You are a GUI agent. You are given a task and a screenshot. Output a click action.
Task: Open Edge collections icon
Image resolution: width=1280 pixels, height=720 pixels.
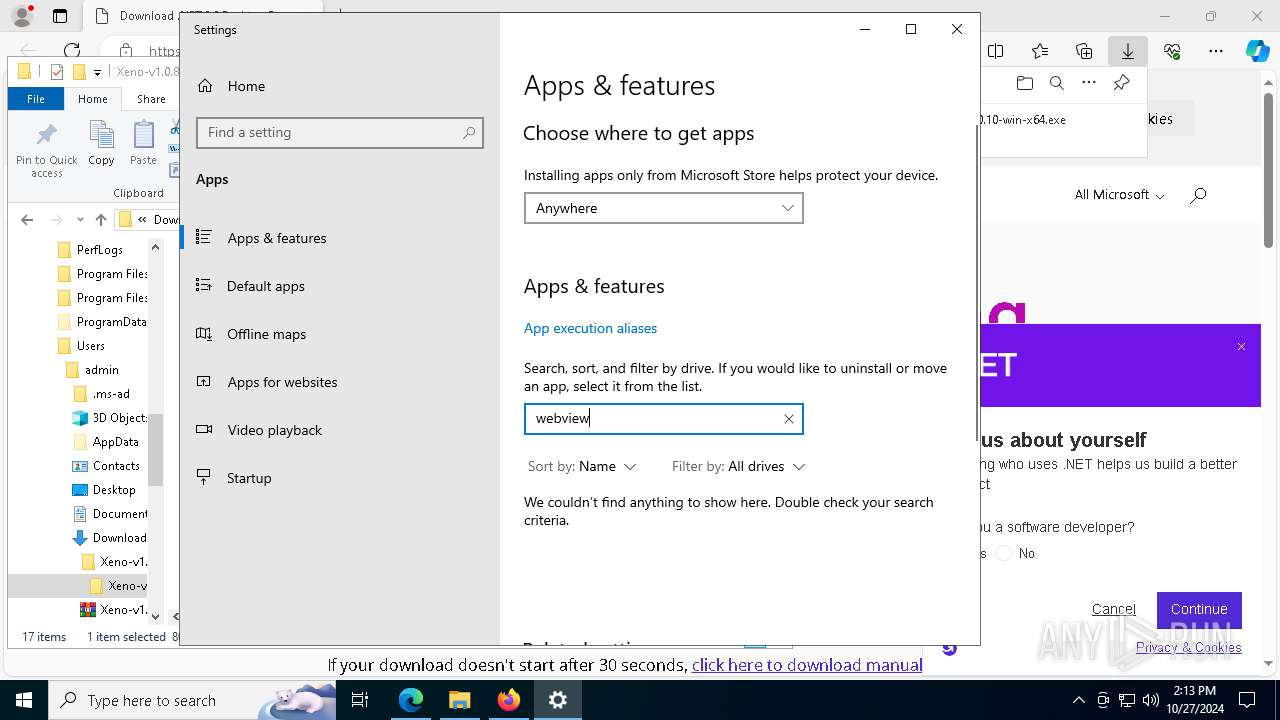[x=1084, y=51]
